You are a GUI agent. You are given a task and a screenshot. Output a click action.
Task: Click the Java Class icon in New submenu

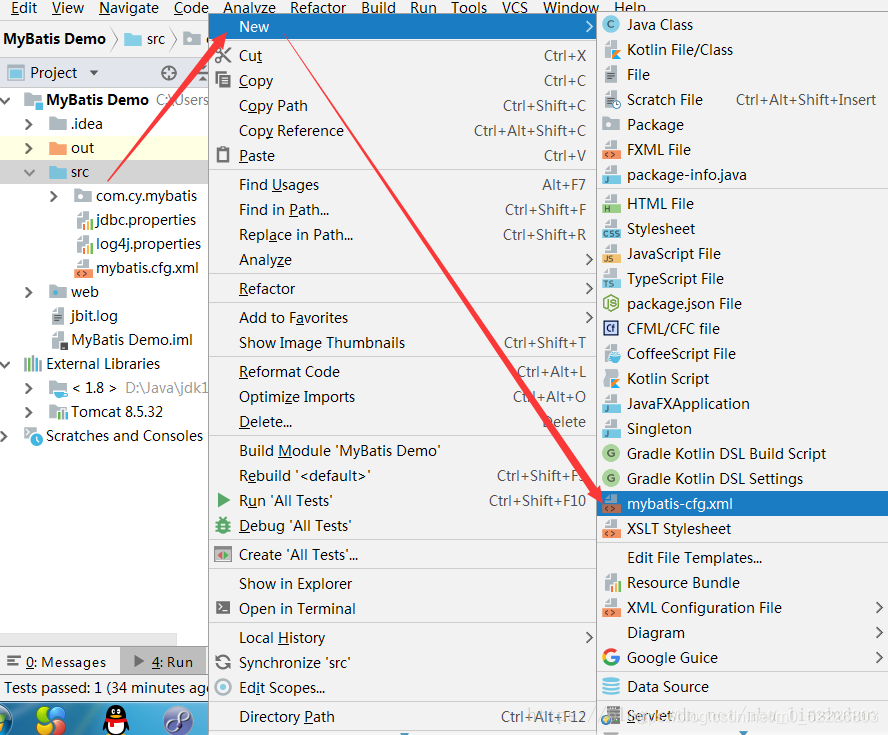click(x=611, y=25)
